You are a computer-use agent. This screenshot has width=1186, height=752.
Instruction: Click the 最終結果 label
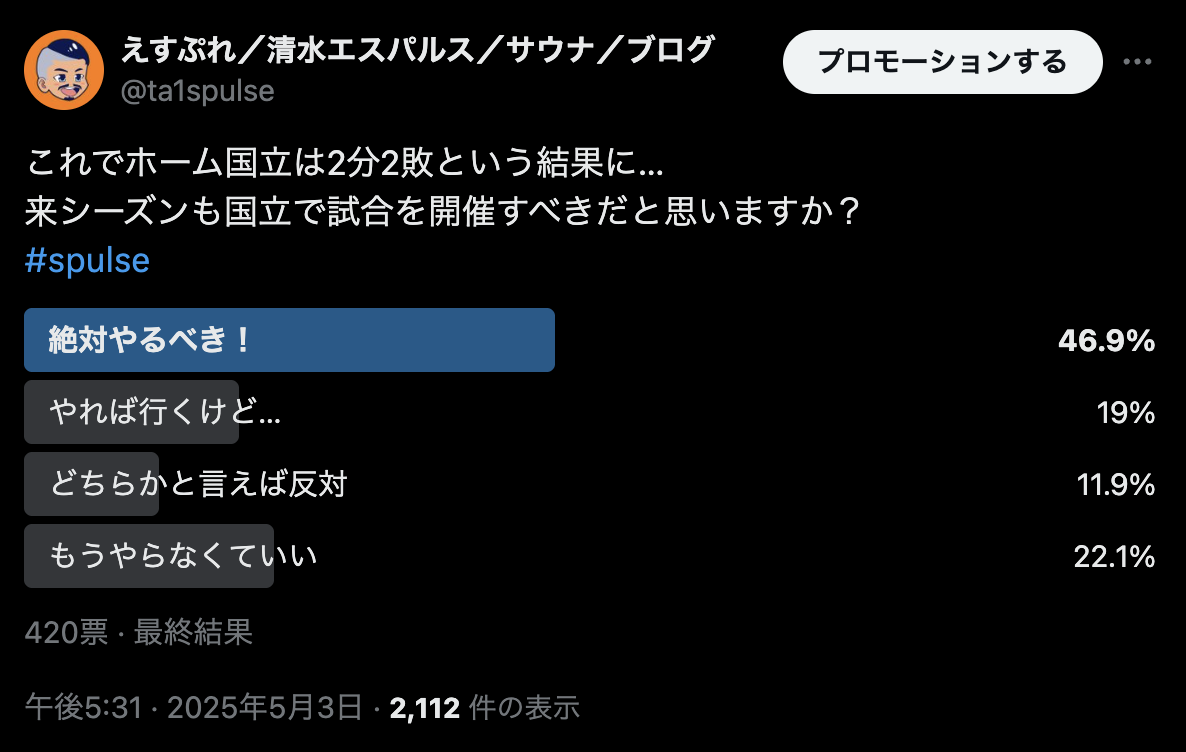[x=193, y=632]
